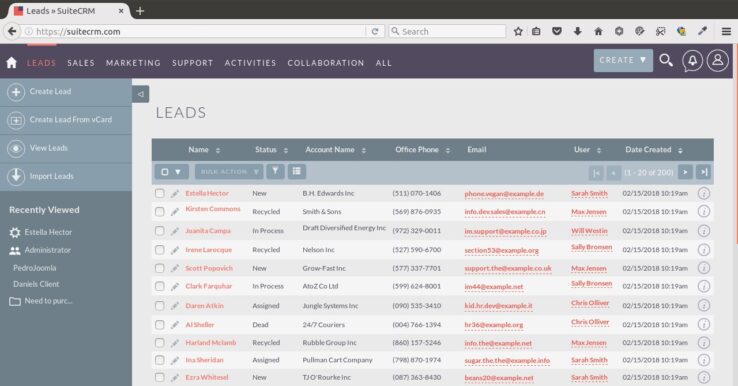The width and height of the screenshot is (738, 386).
Task: Click the browser downloads arrow icon
Action: point(578,32)
